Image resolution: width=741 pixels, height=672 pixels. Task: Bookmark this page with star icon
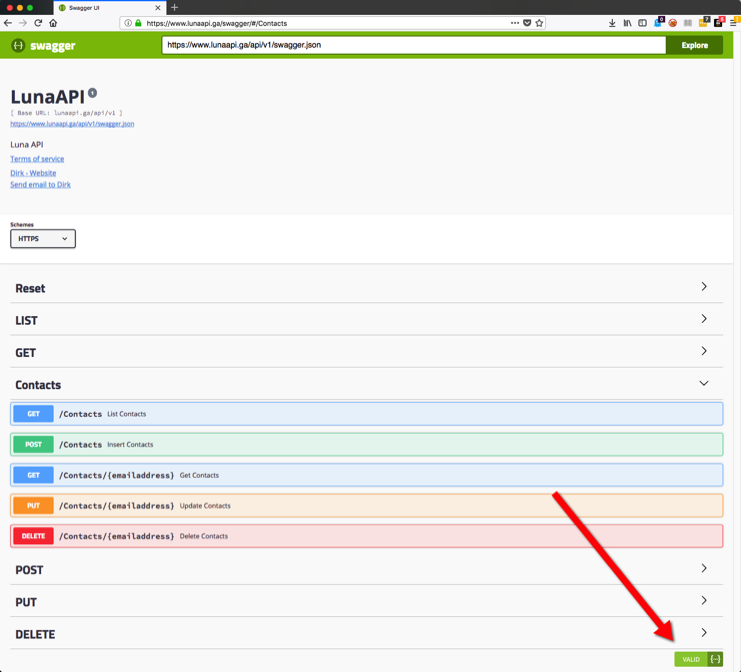[x=539, y=23]
